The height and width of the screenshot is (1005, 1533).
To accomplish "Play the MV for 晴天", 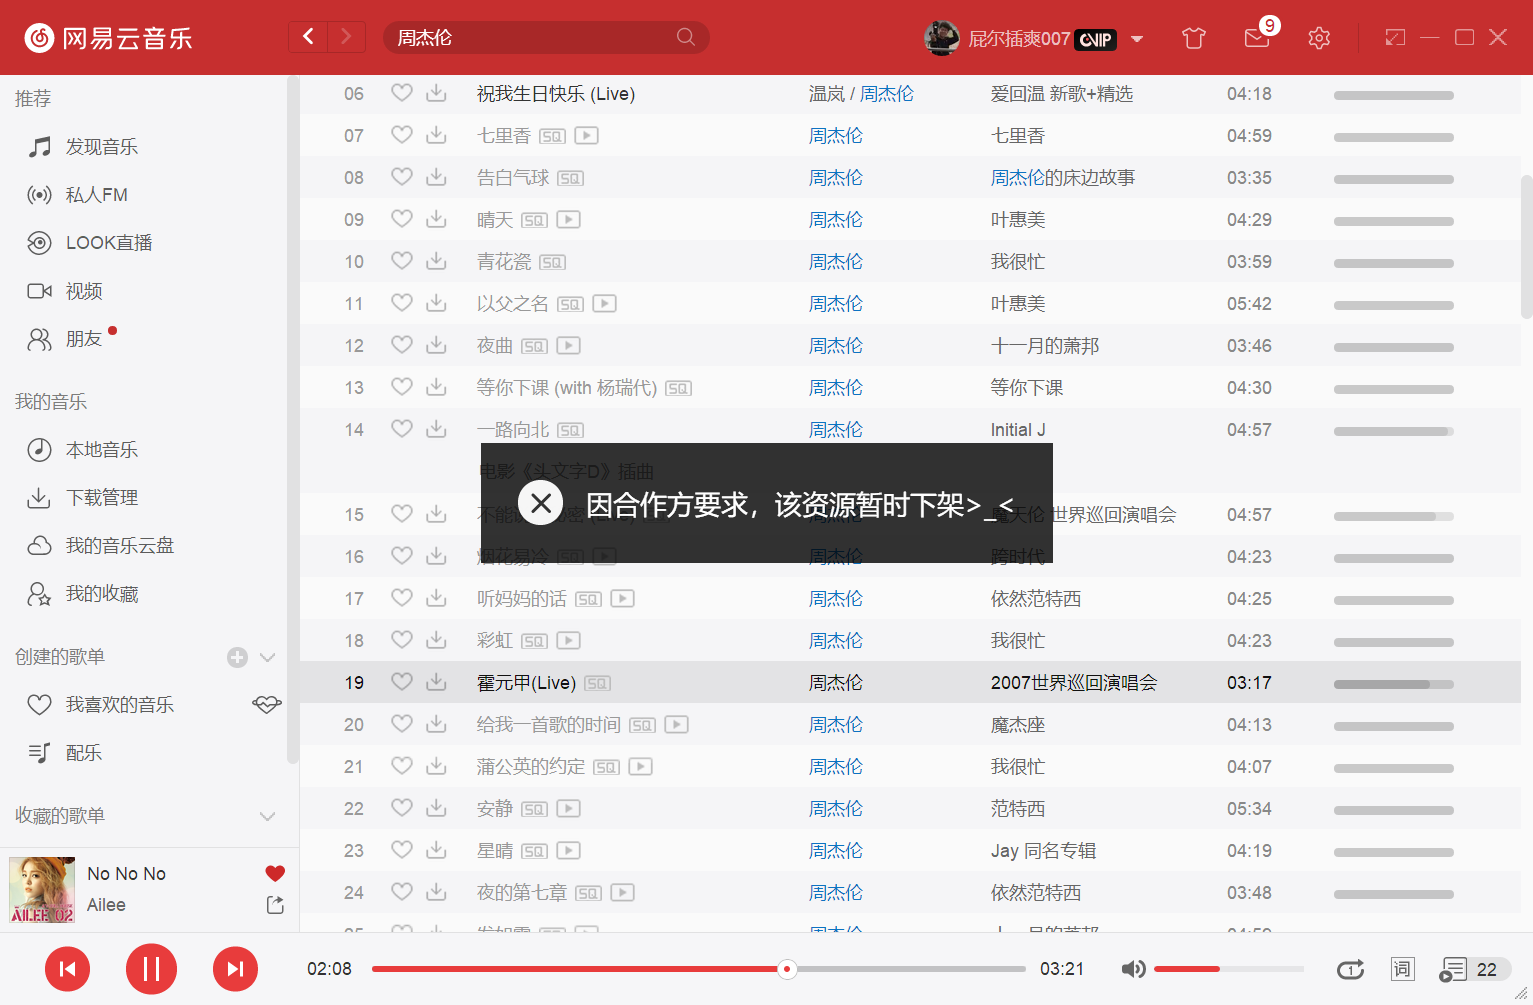I will (x=569, y=219).
